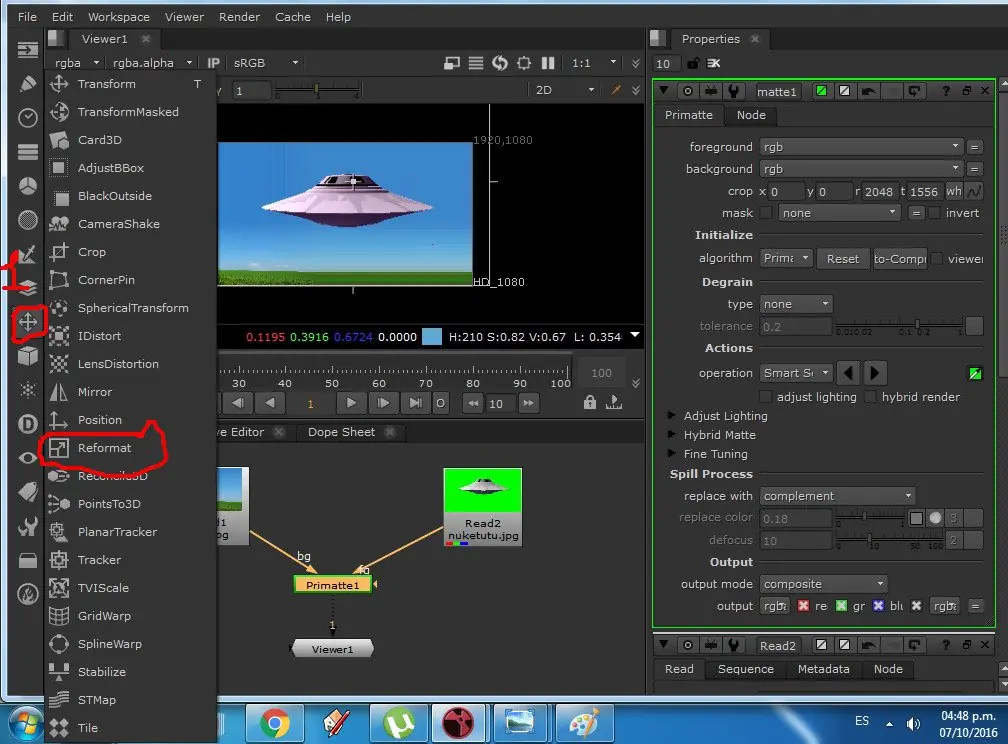This screenshot has height=744, width=1008.
Task: Toggle the red output channel checkbox
Action: point(804,606)
